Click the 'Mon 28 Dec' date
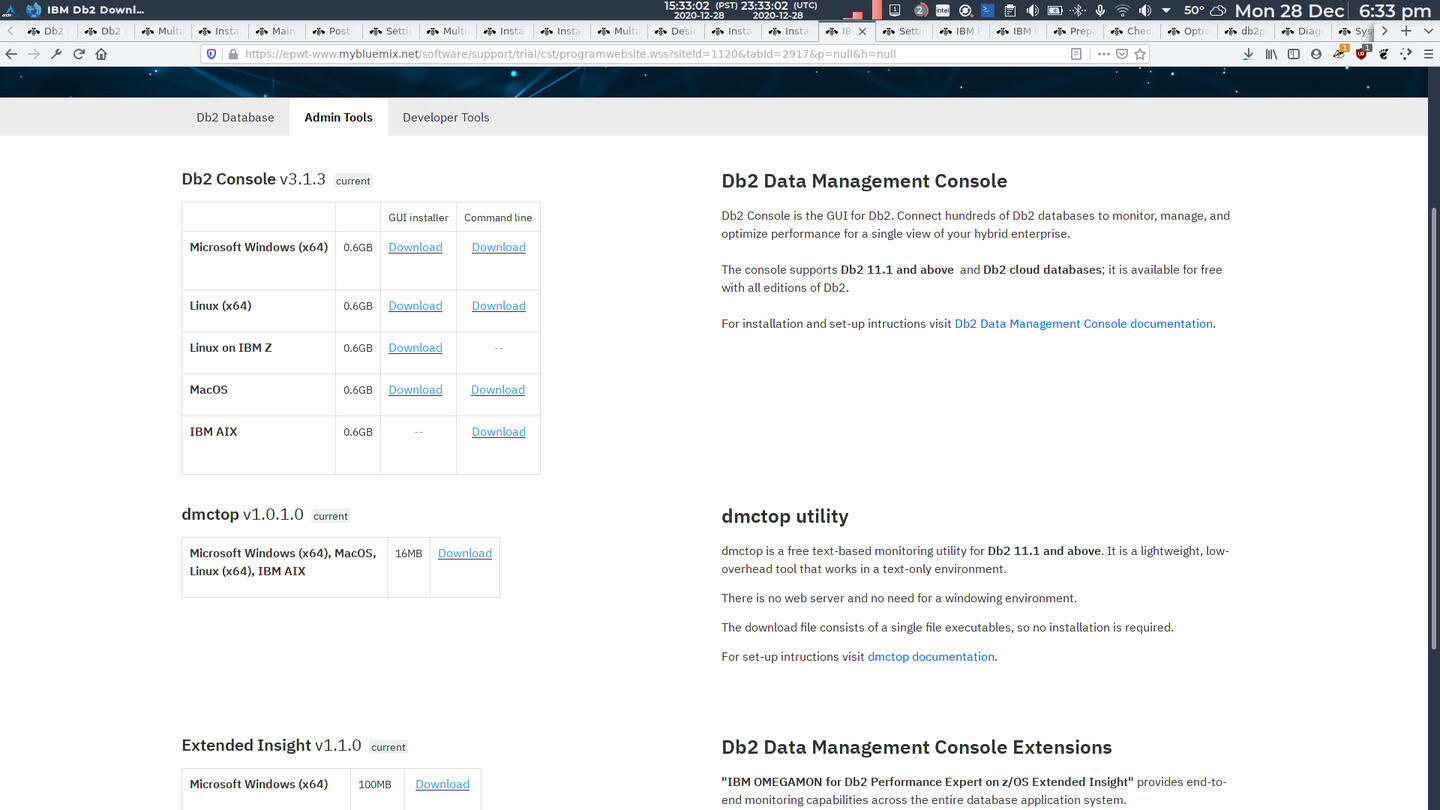 (1289, 11)
